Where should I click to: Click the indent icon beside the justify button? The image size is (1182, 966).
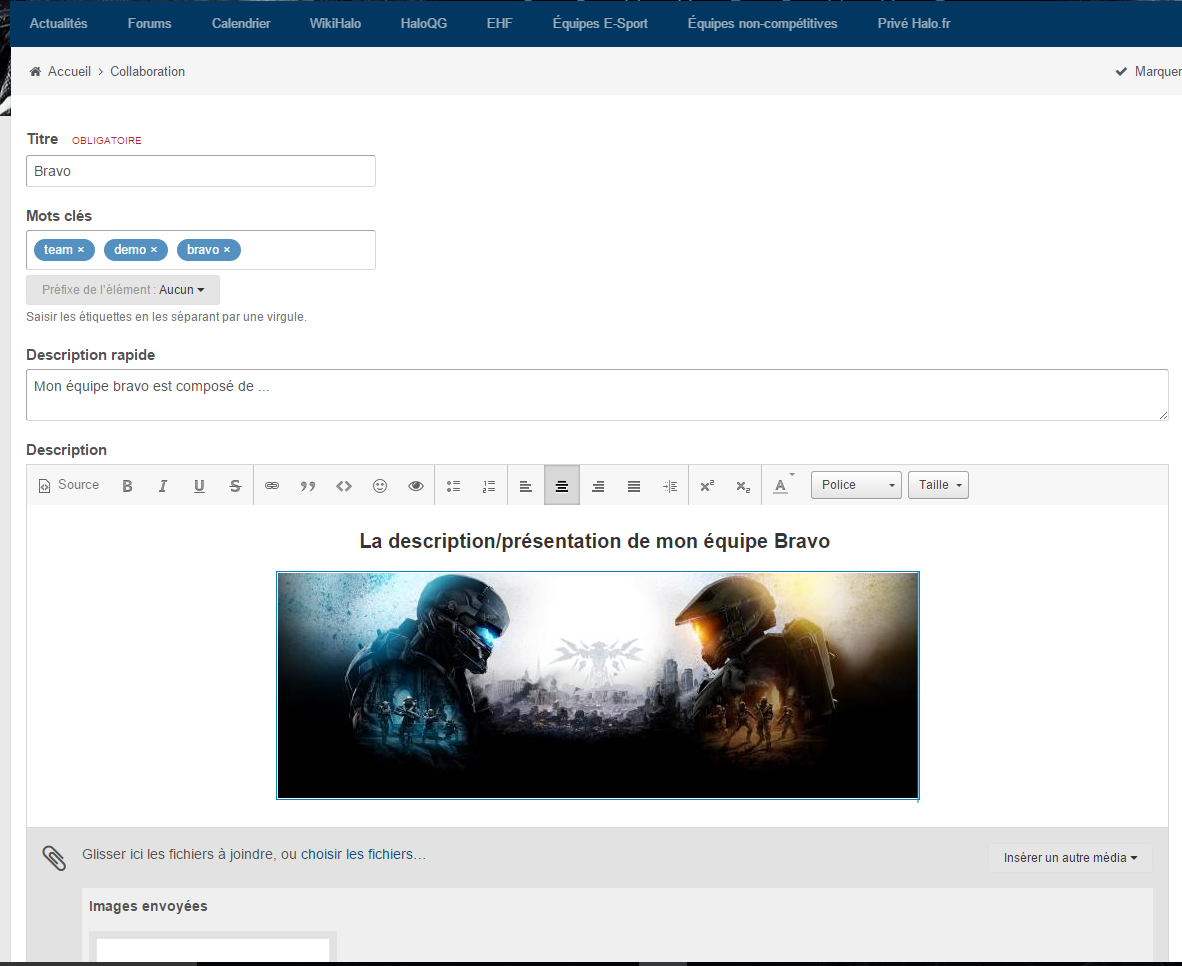tap(670, 486)
